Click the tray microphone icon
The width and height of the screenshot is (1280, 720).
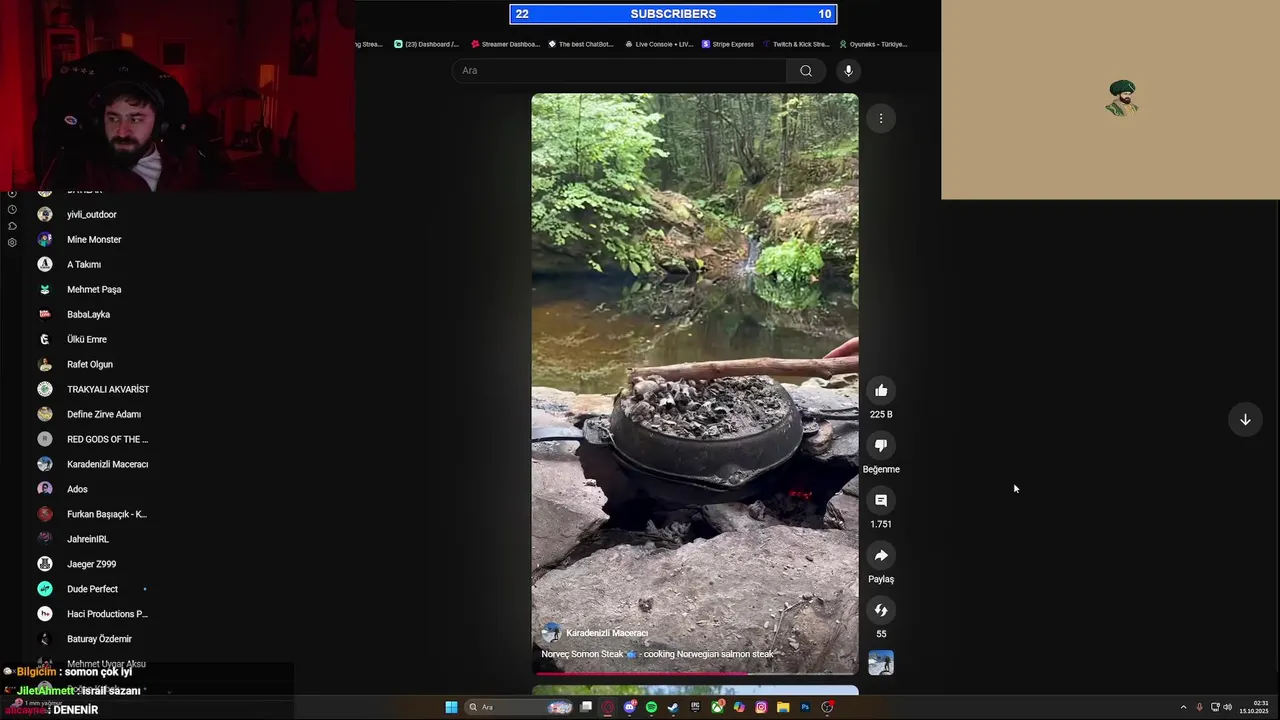point(1200,707)
